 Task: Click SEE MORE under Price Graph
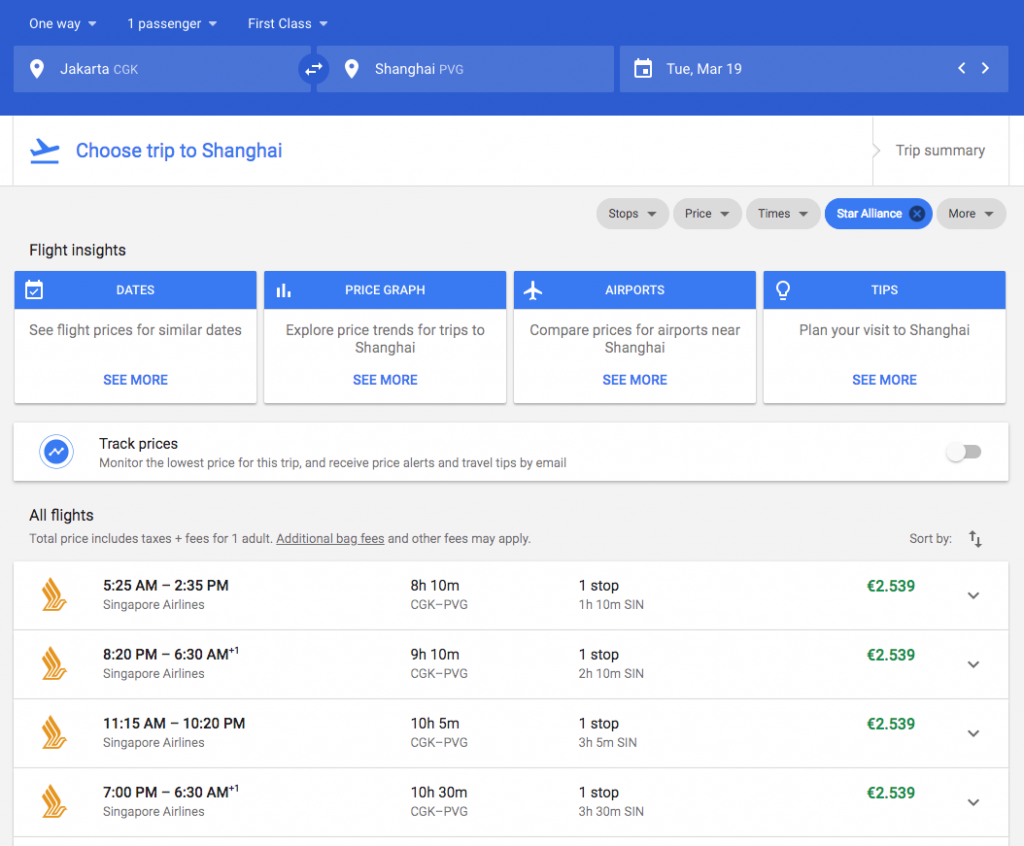[385, 380]
